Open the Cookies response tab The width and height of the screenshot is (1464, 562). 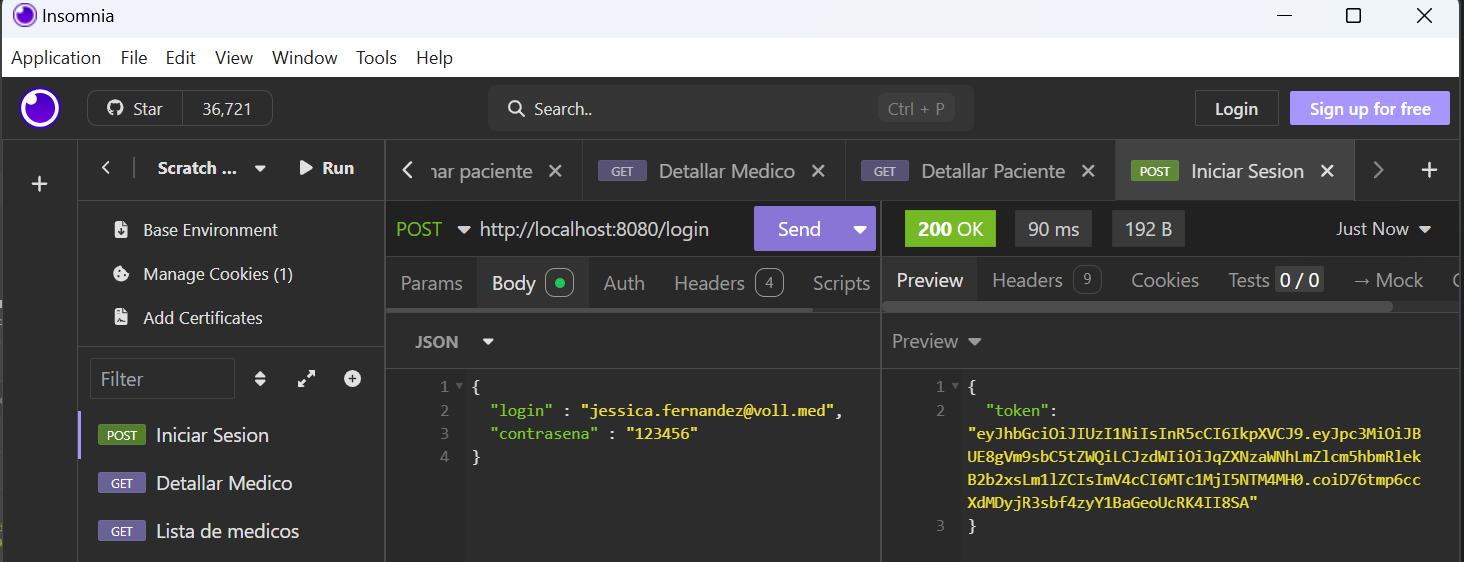pyautogui.click(x=1165, y=280)
